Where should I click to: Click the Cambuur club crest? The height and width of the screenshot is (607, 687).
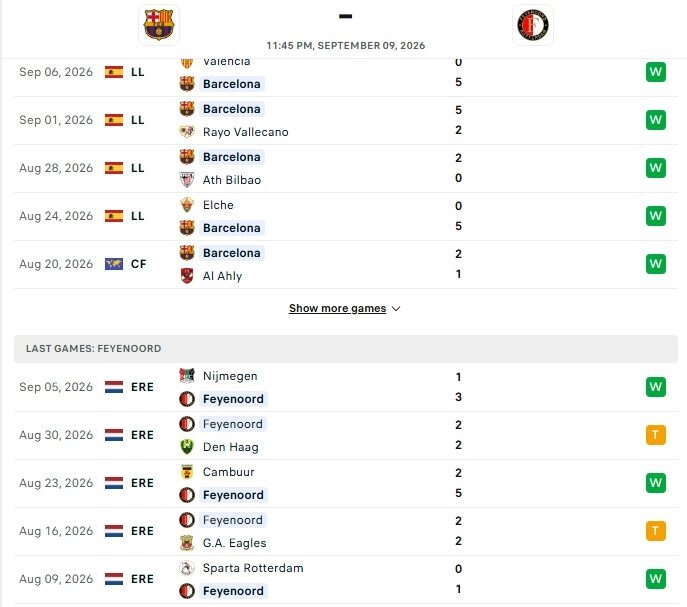pos(187,472)
